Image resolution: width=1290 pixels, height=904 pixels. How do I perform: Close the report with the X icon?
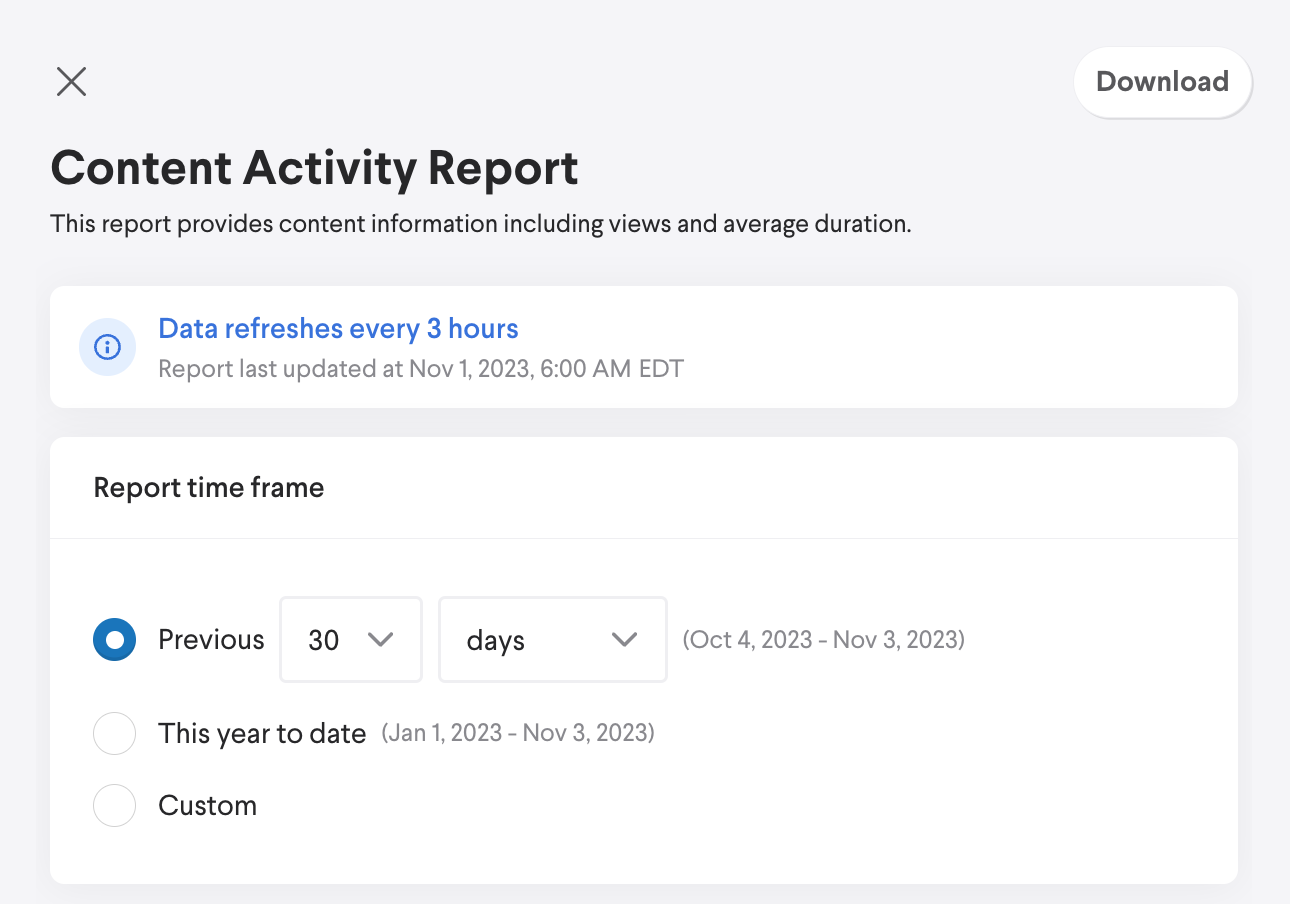[72, 81]
